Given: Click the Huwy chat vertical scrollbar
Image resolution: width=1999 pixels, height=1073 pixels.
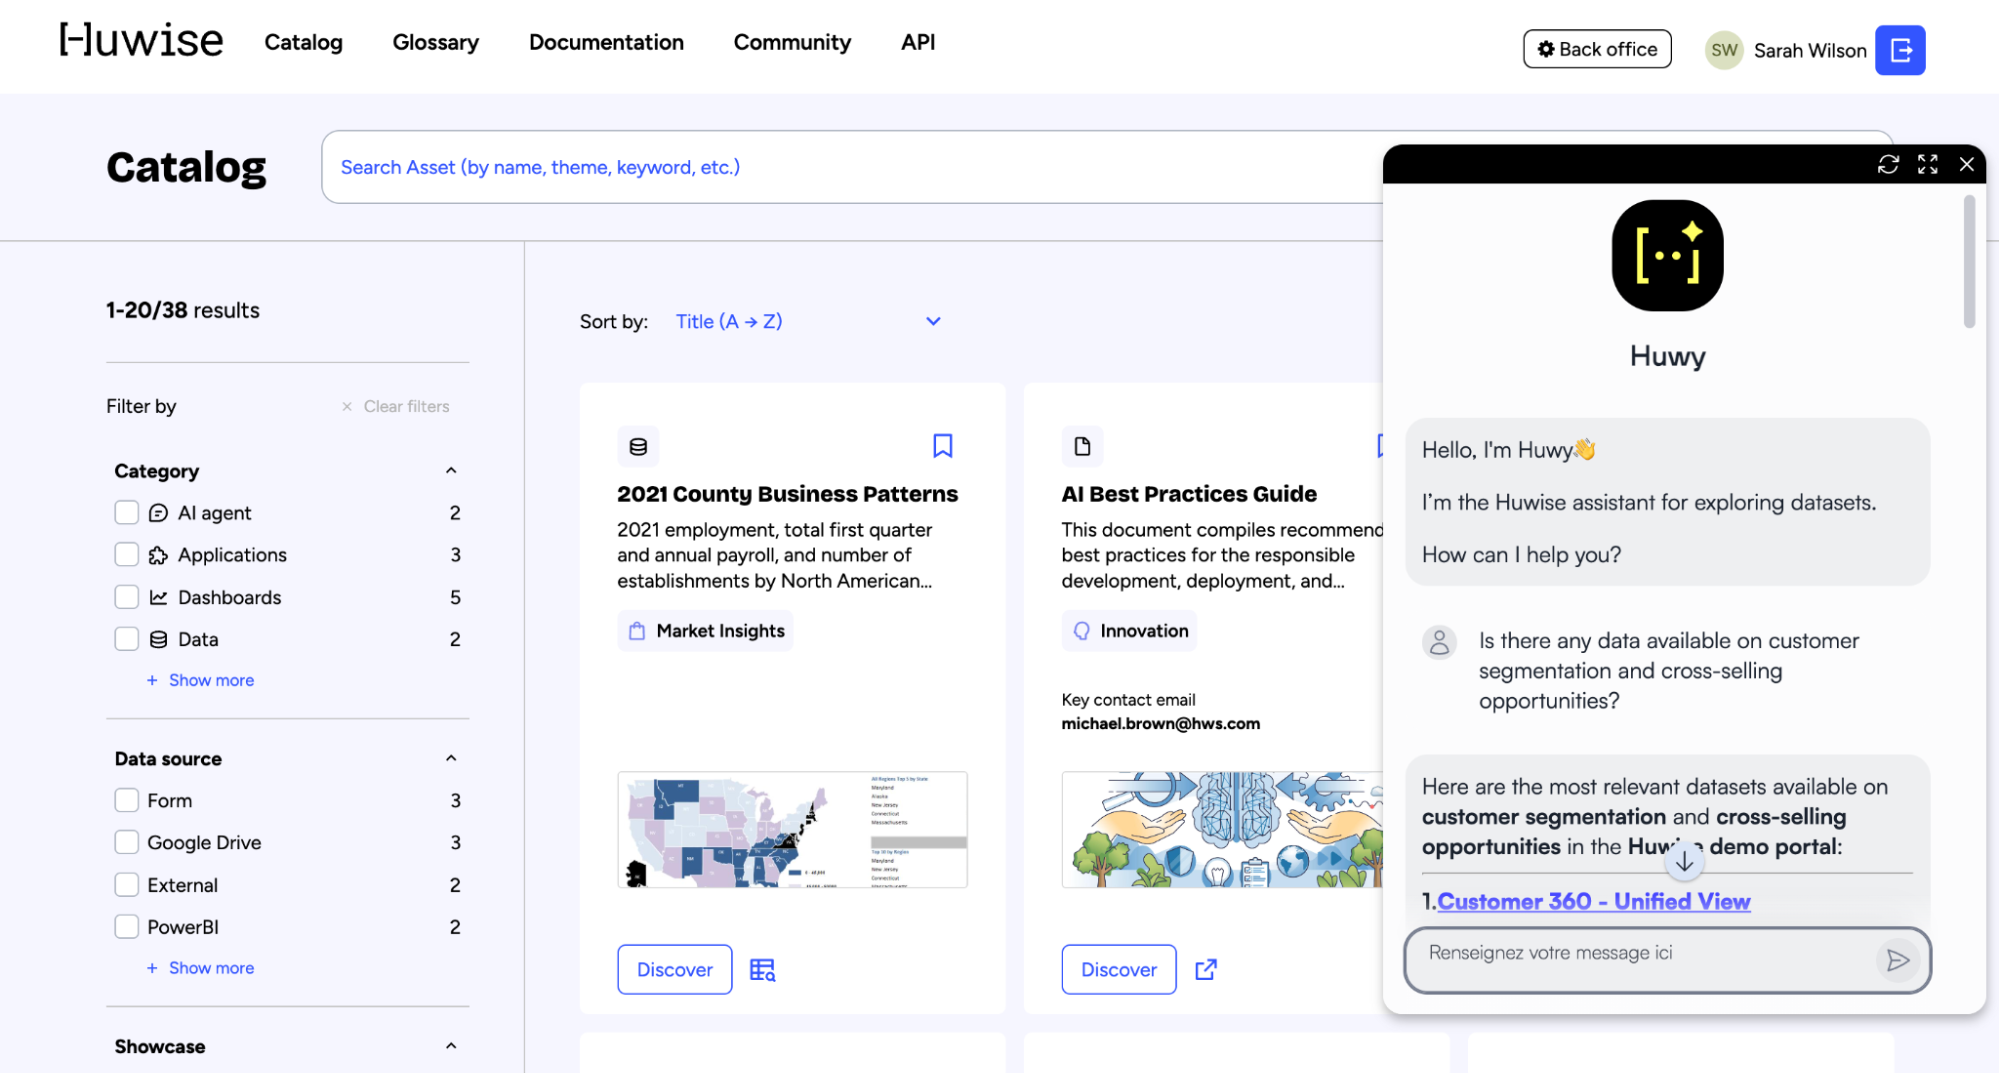Looking at the screenshot, I should tap(1969, 262).
